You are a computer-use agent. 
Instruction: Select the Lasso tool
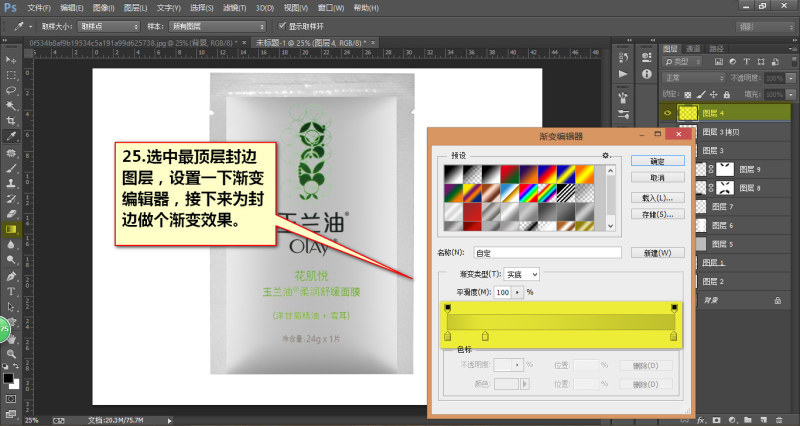11,91
